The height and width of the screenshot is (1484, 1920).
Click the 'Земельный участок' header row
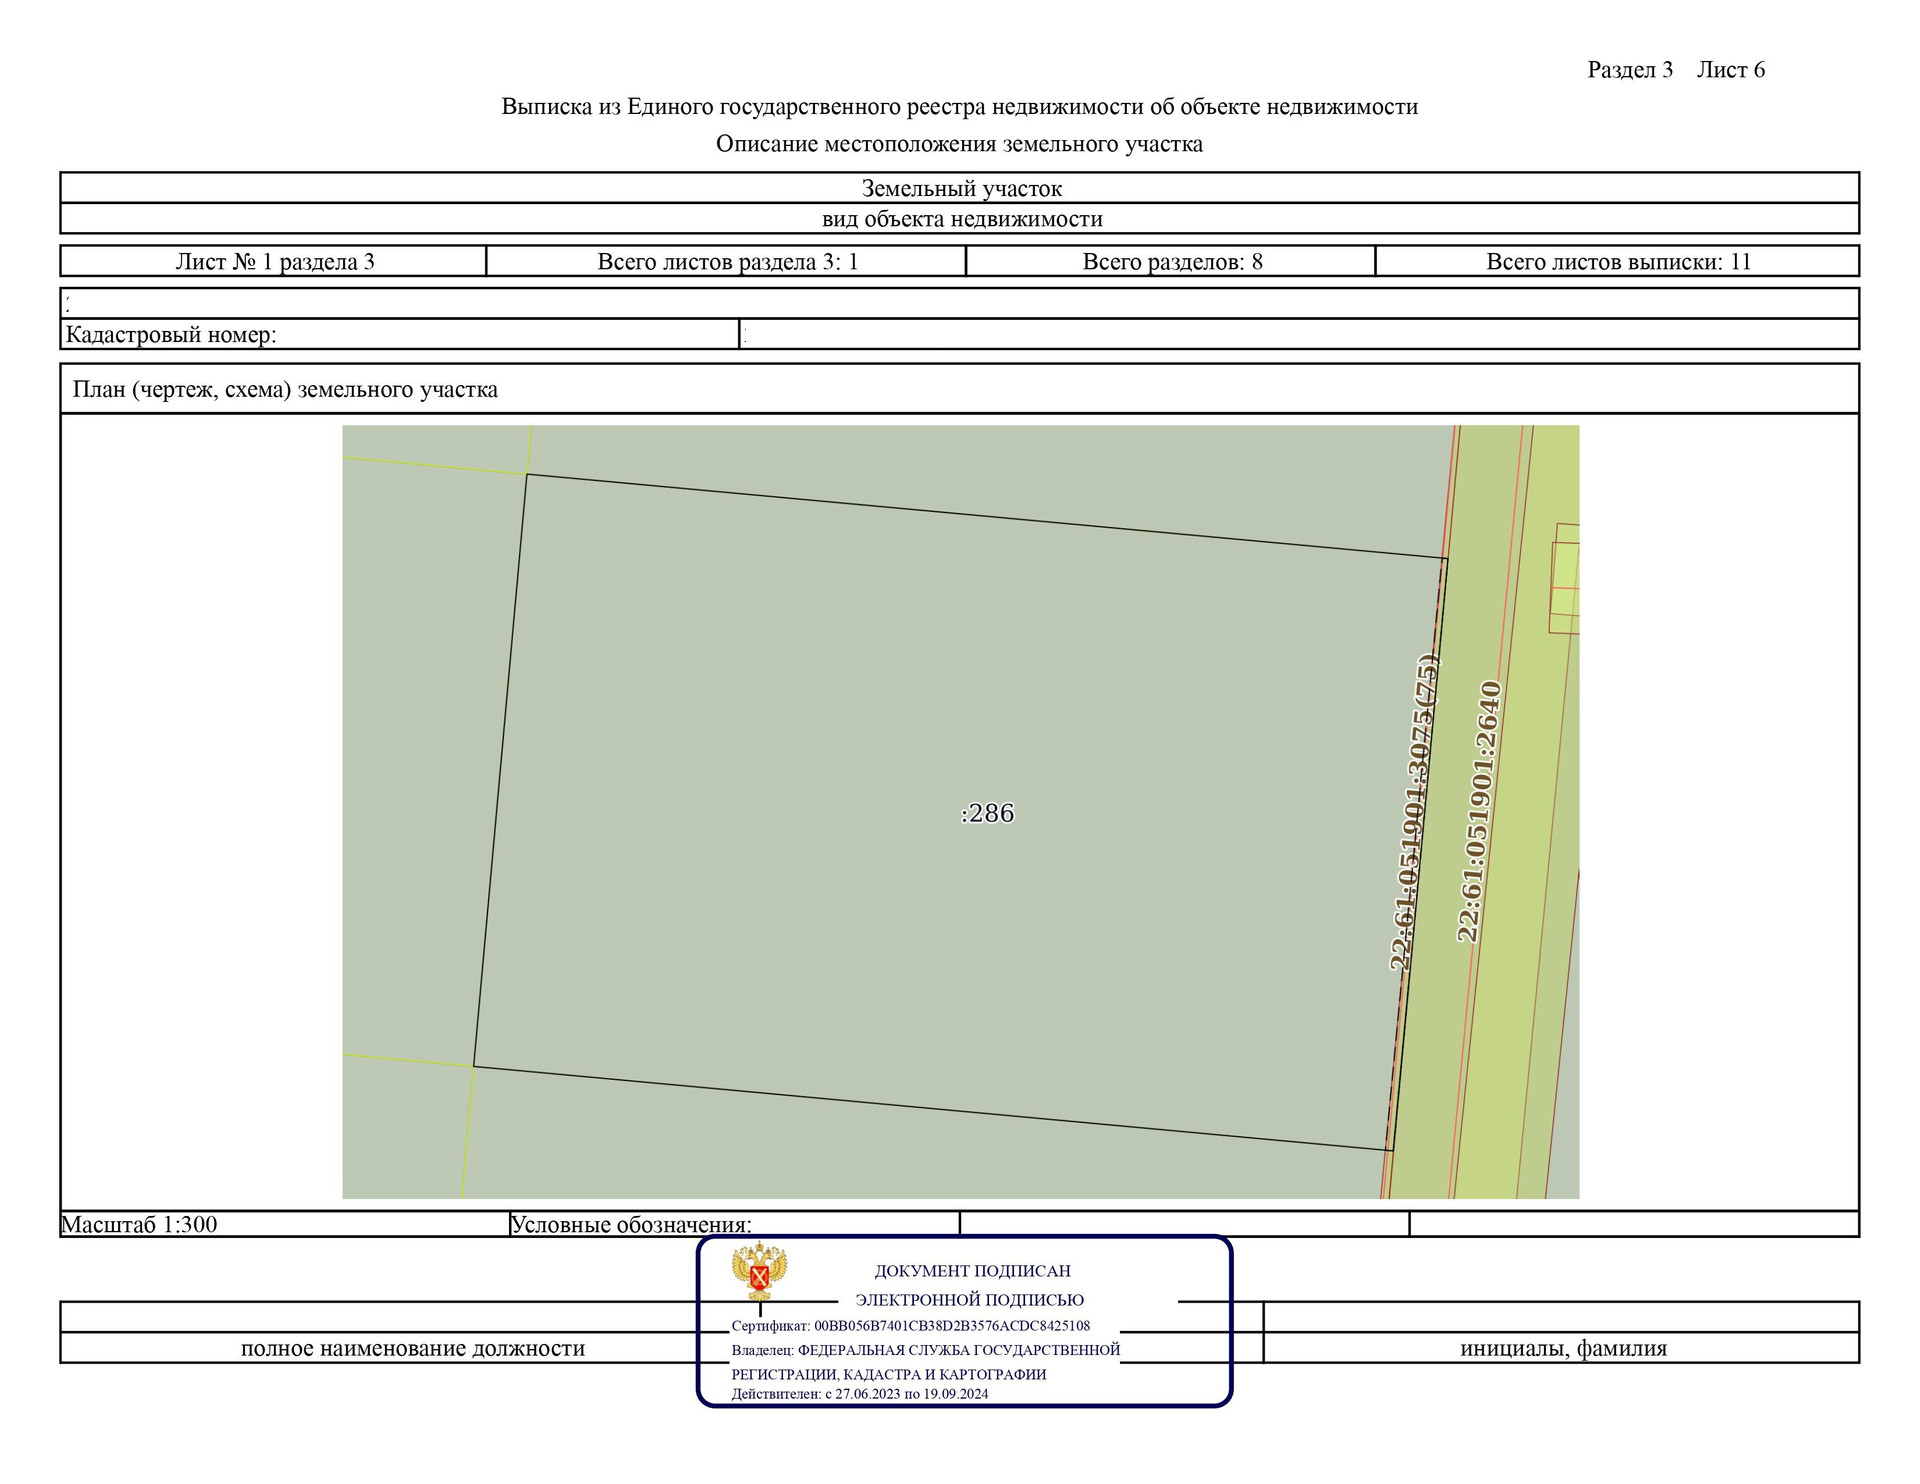point(961,188)
